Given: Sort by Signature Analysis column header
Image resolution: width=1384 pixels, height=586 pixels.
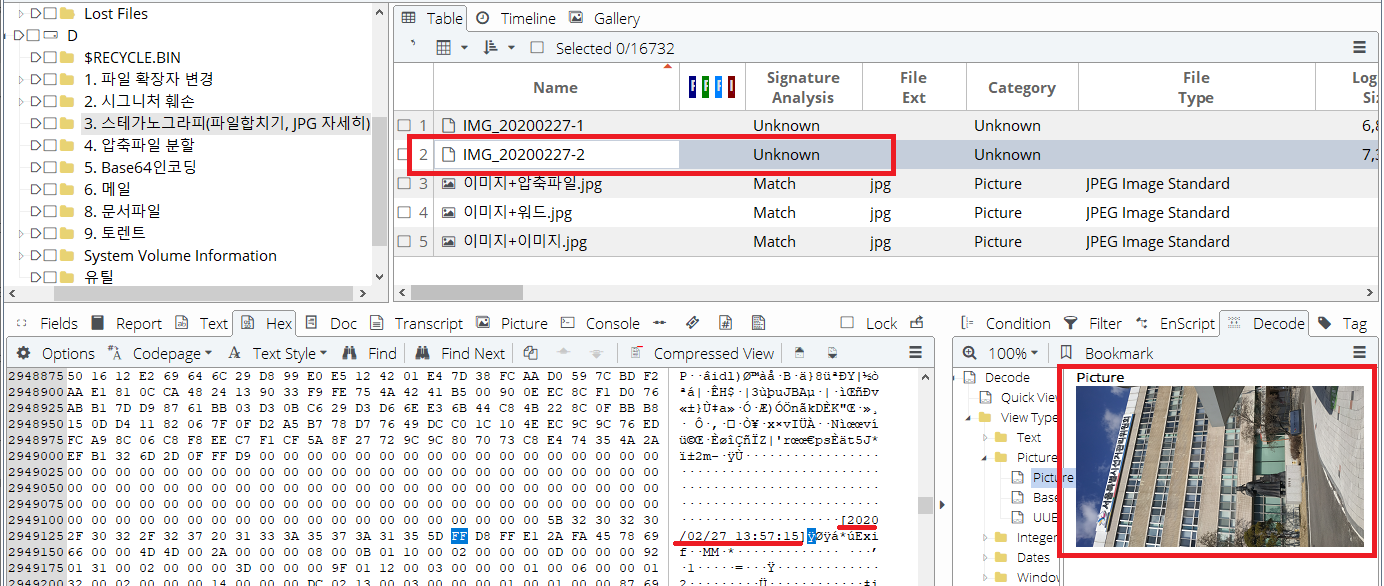Looking at the screenshot, I should [802, 88].
